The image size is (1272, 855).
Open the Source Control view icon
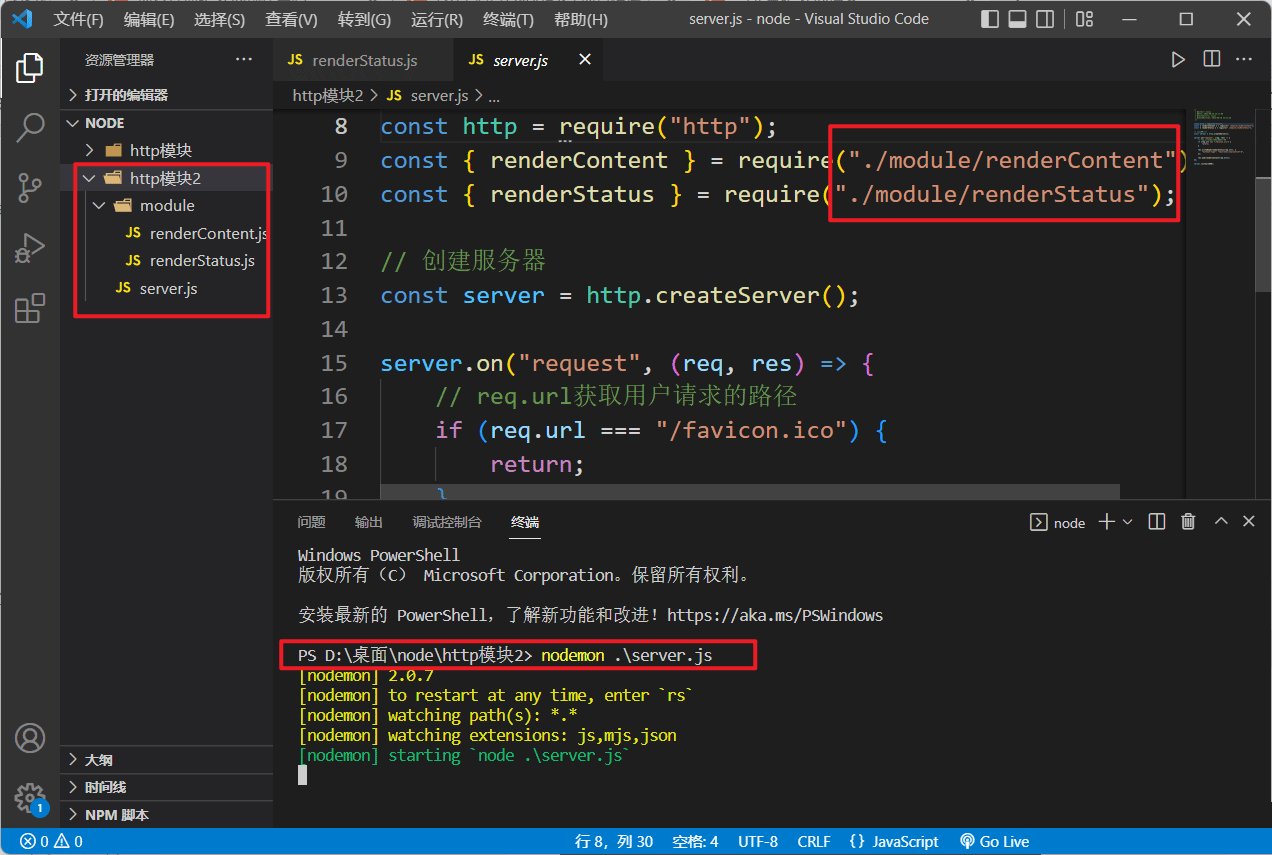click(30, 187)
